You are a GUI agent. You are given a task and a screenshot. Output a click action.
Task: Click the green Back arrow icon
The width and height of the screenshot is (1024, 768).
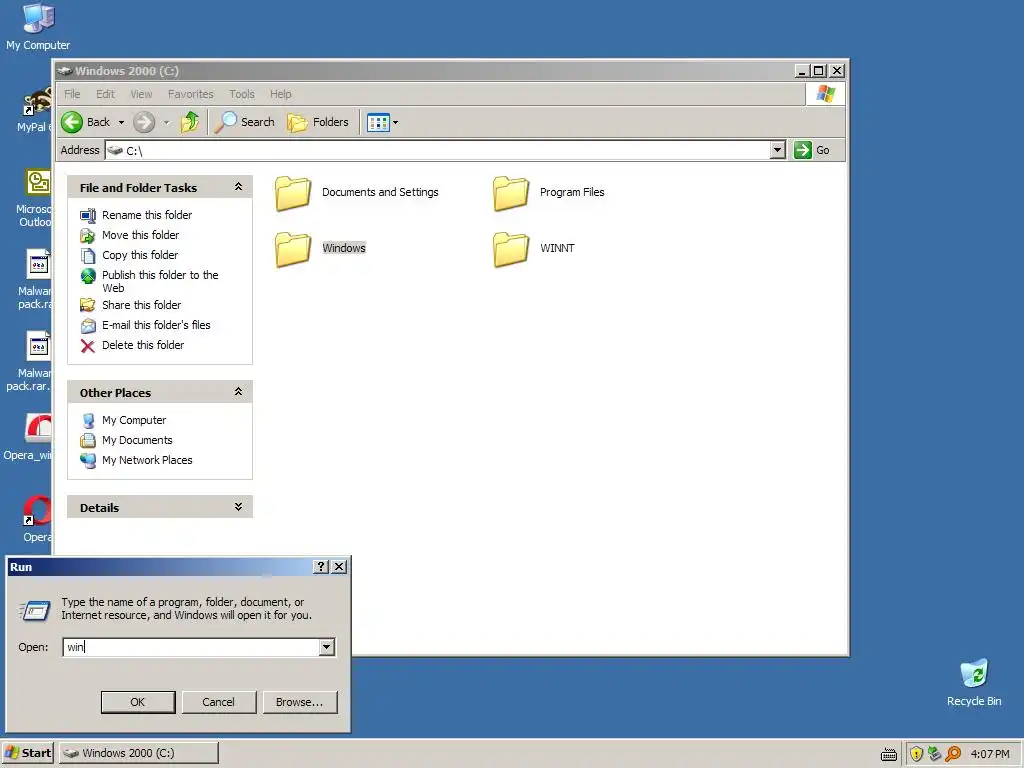pos(72,122)
